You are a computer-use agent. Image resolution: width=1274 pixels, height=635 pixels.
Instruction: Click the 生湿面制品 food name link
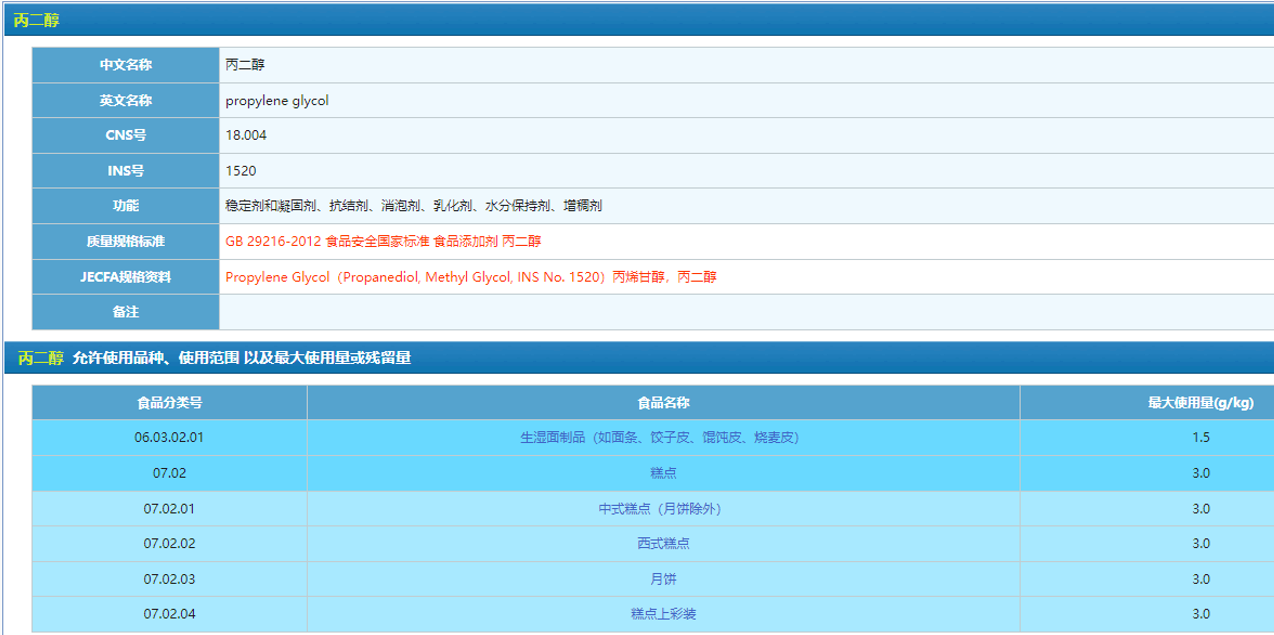tap(663, 437)
